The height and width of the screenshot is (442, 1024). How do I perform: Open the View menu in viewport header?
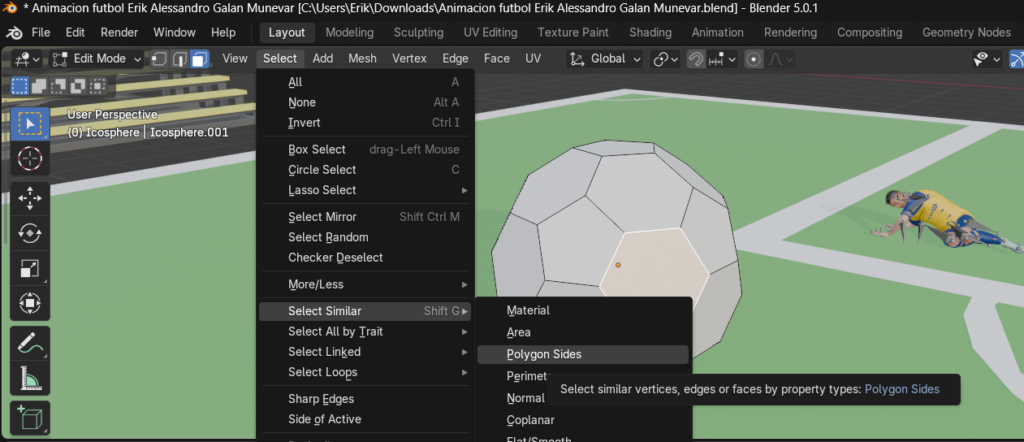[x=235, y=59]
